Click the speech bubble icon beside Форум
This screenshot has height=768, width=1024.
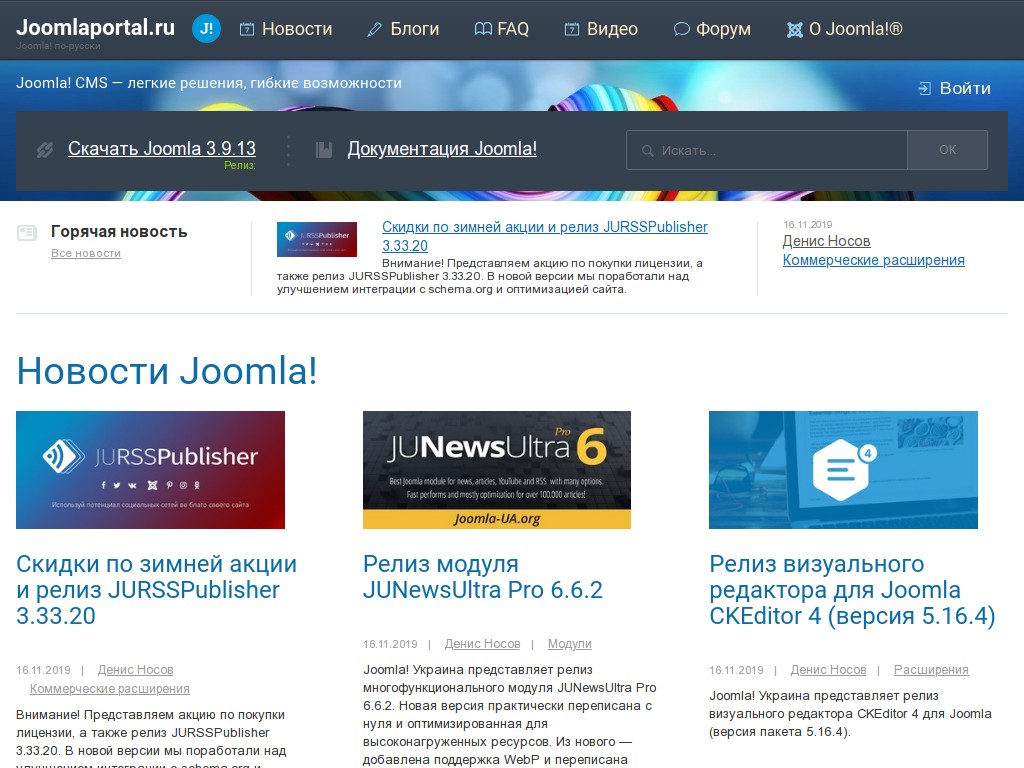click(x=681, y=29)
